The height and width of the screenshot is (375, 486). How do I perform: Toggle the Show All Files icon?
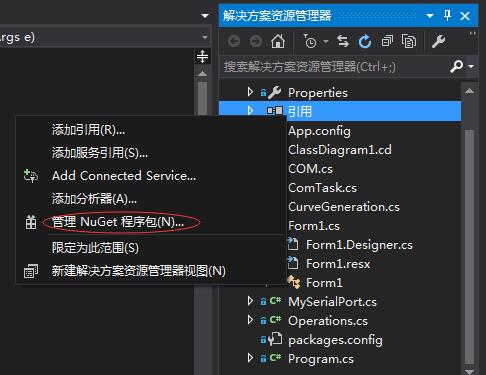409,42
